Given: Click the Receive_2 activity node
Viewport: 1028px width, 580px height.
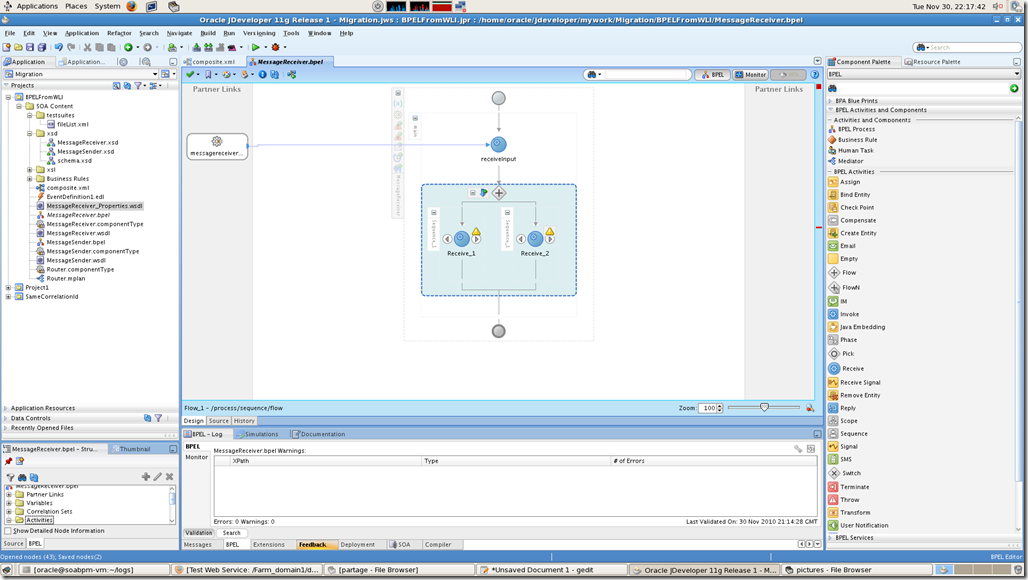Looking at the screenshot, I should [535, 239].
